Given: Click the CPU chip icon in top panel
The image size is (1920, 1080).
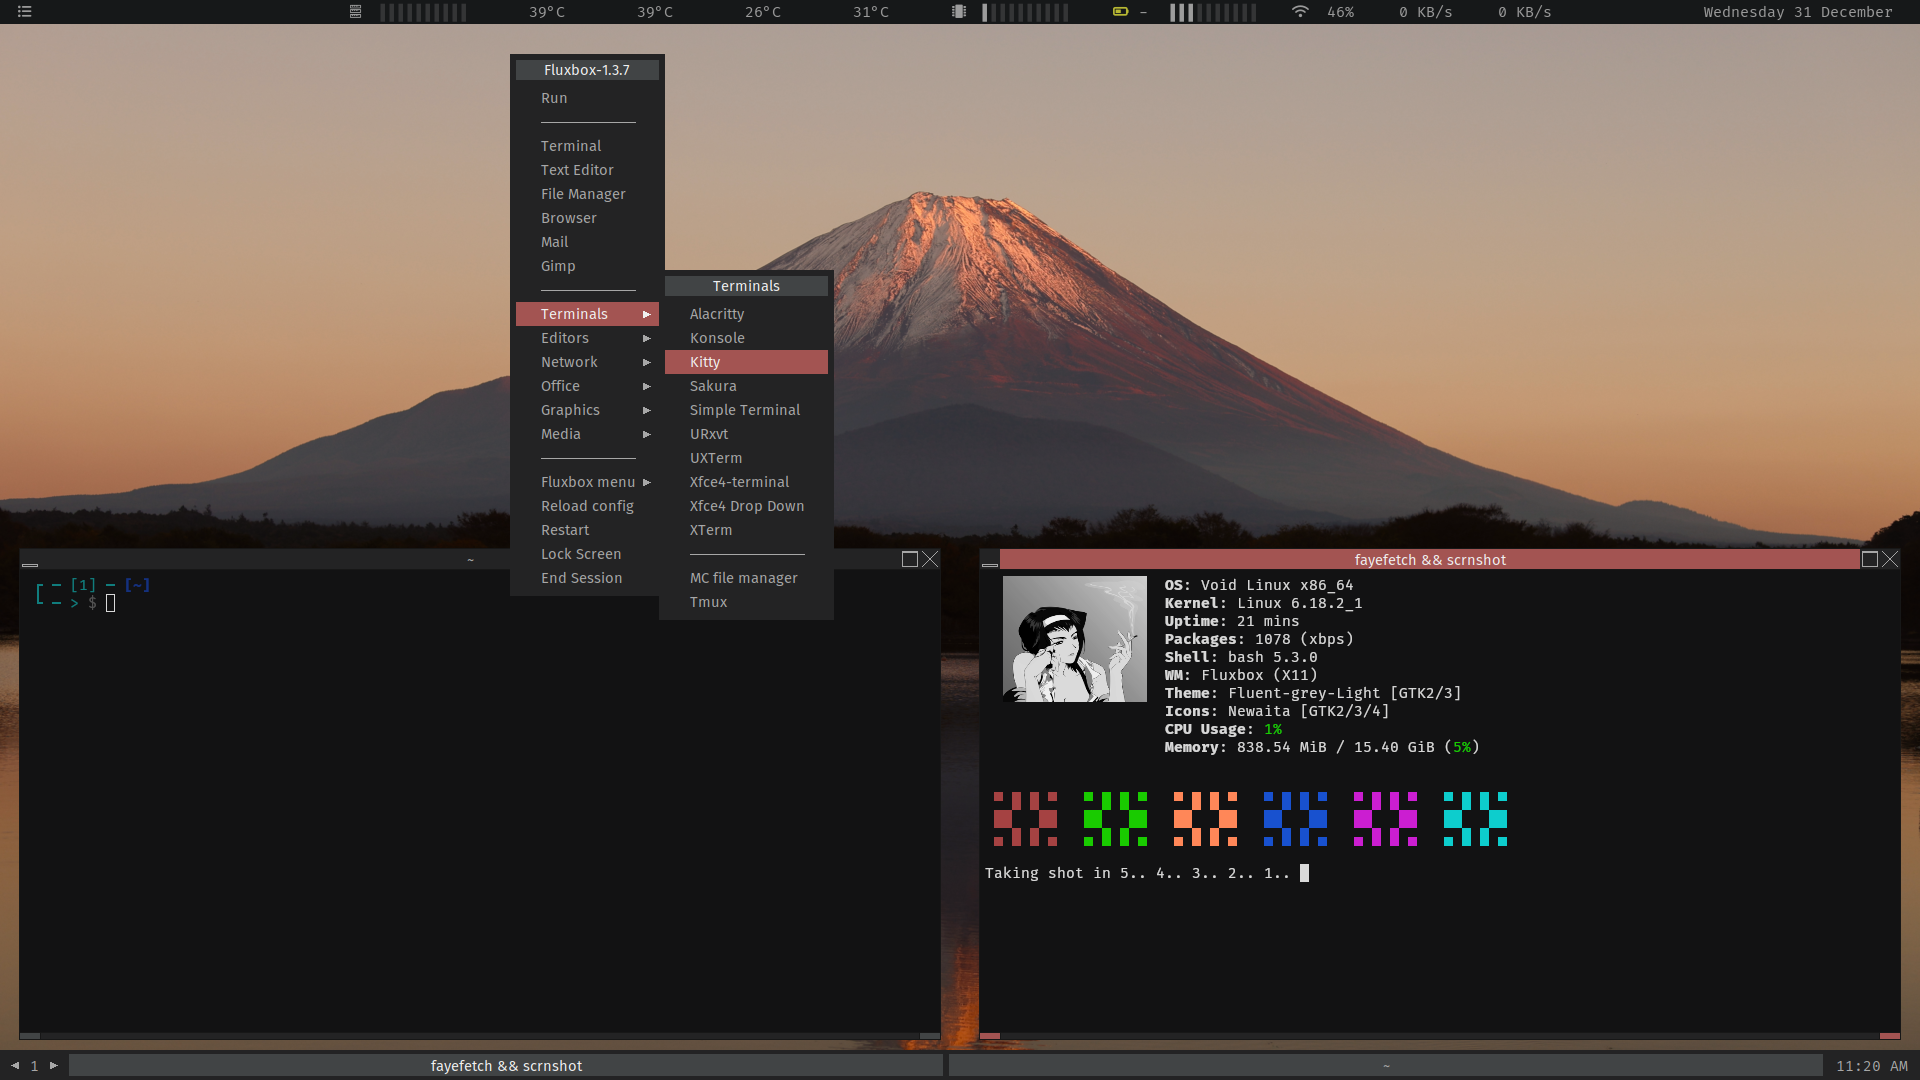Looking at the screenshot, I should 959,12.
